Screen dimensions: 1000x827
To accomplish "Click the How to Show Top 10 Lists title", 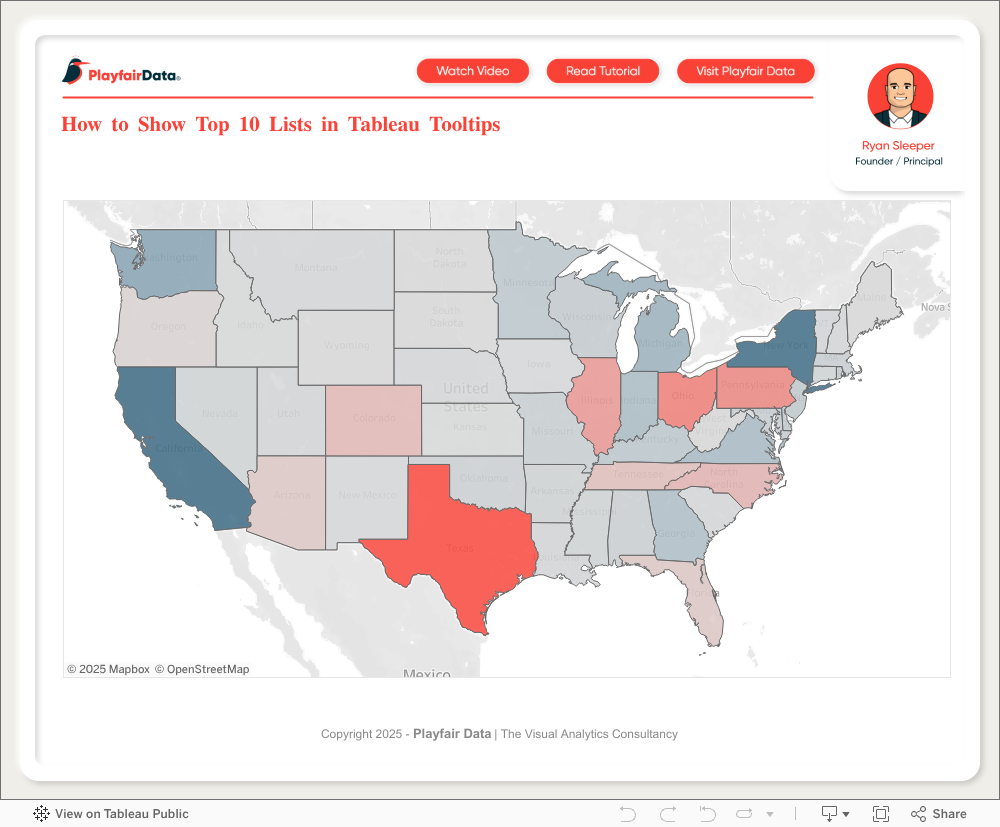I will pos(281,124).
